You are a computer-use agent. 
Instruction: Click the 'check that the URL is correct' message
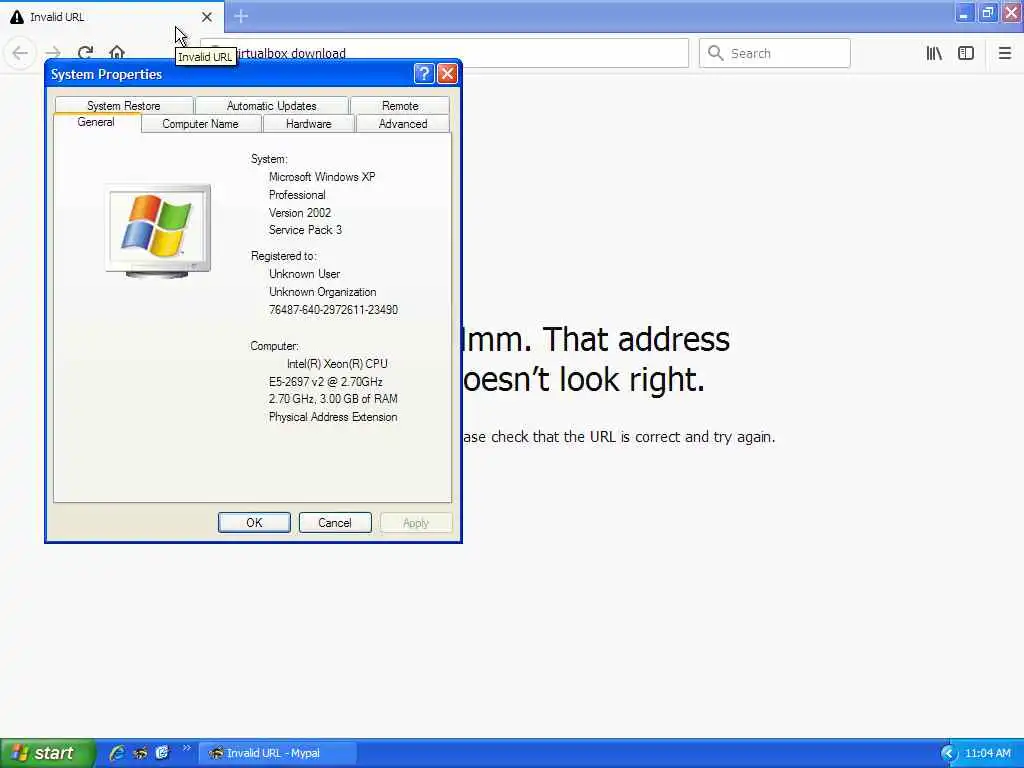click(619, 437)
